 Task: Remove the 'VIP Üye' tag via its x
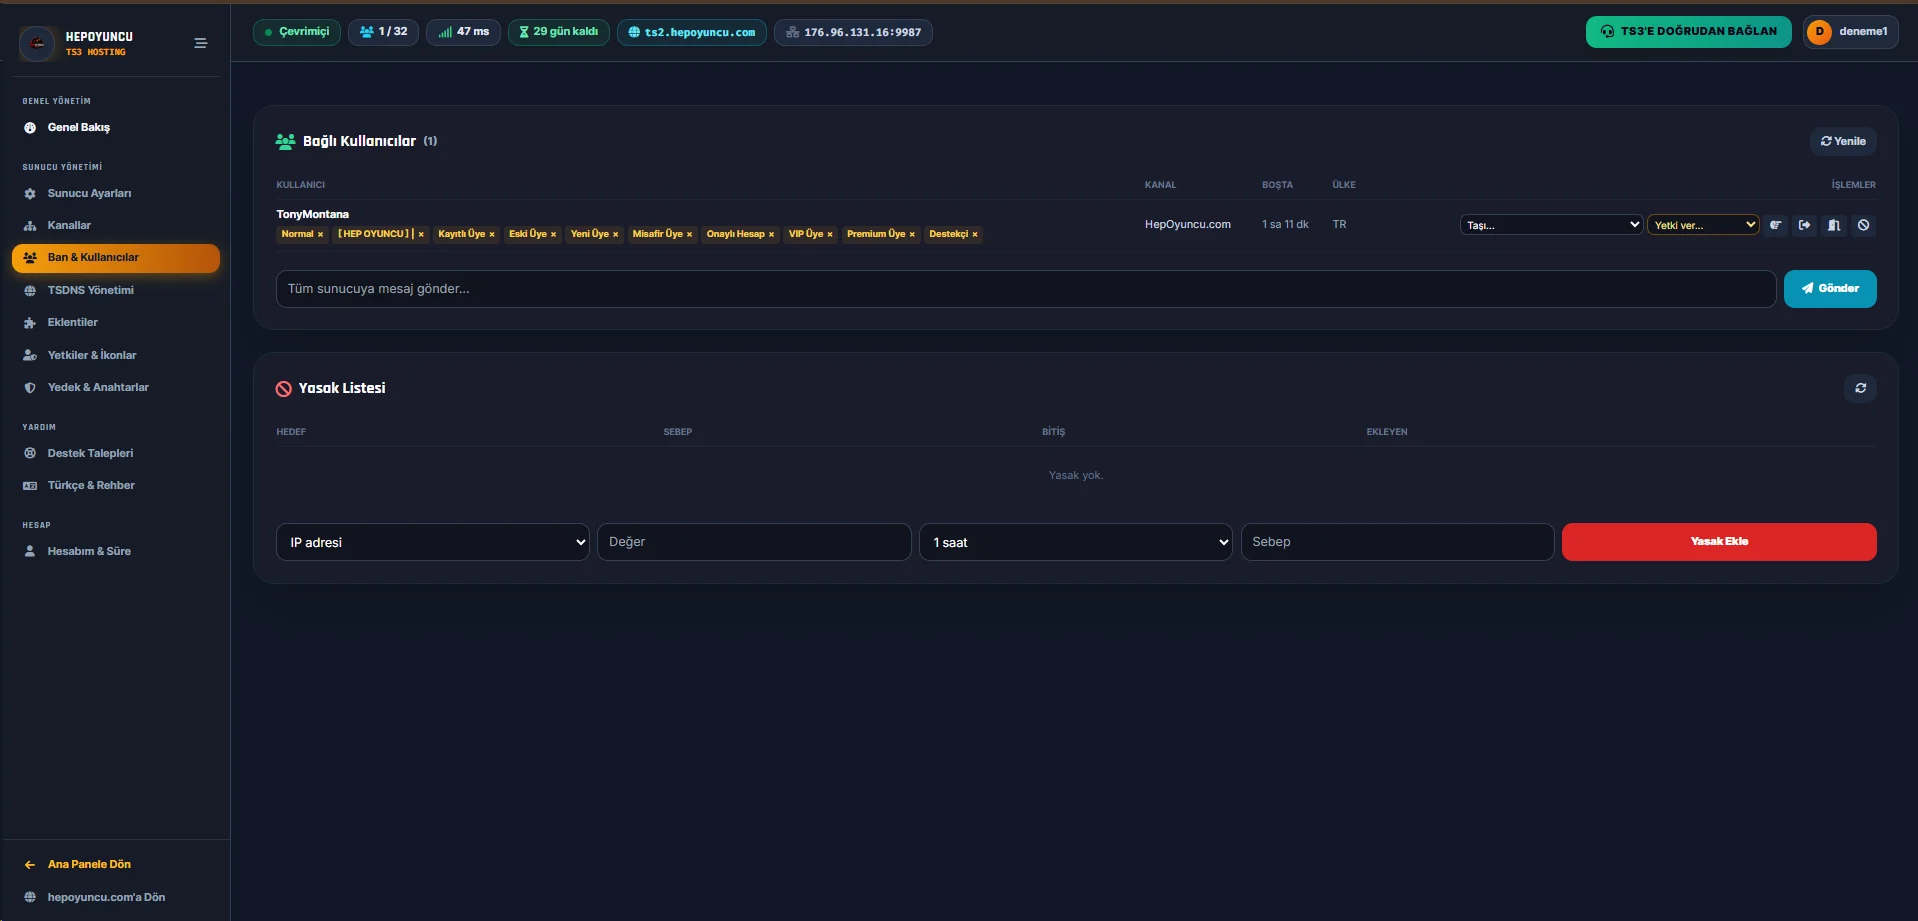coord(830,235)
